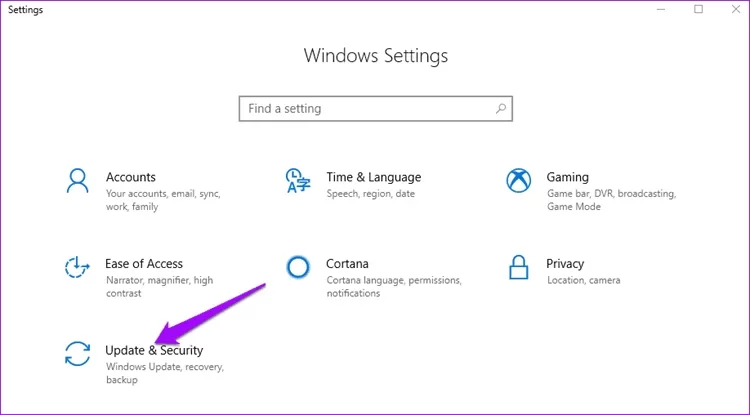Click the 'Game bar, DVR, broadcasting' description text
This screenshot has width=750, height=415.
[611, 193]
